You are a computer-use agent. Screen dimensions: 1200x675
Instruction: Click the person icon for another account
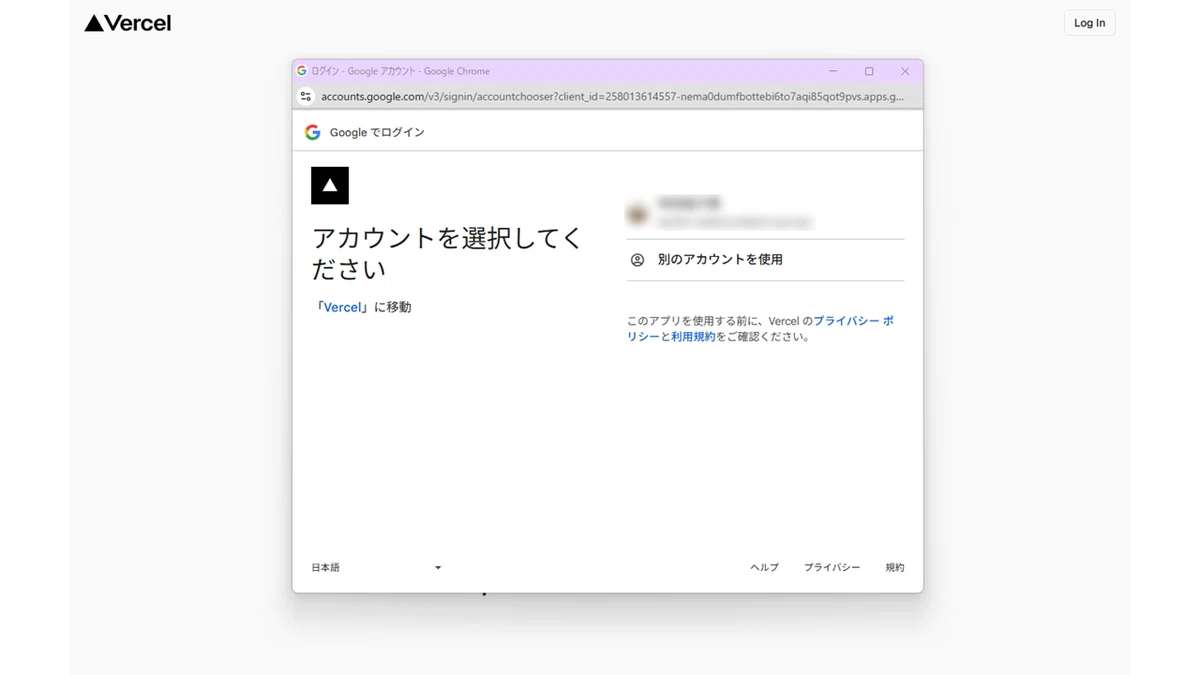coord(637,260)
